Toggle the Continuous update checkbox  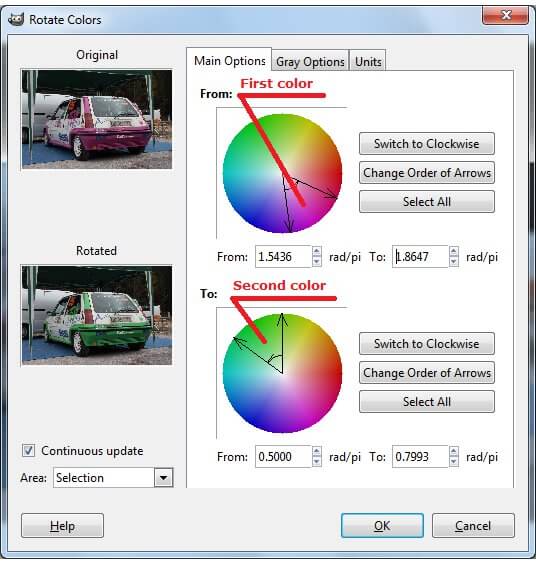point(28,451)
